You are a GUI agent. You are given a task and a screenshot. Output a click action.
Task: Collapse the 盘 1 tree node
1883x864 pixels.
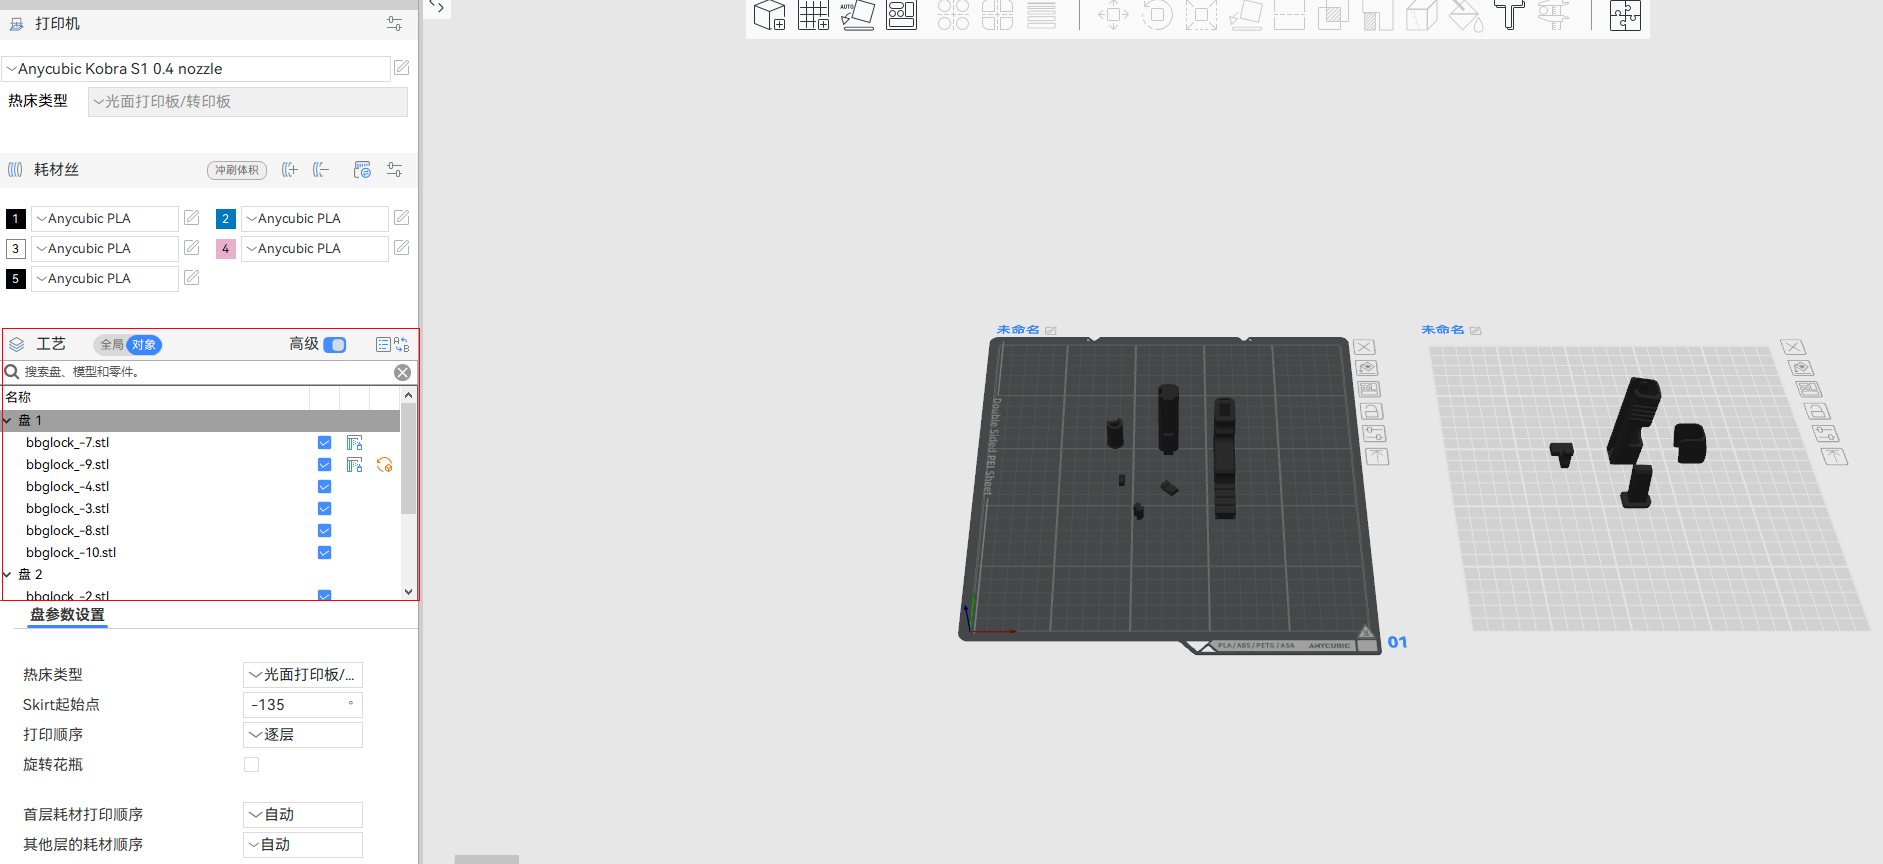[x=8, y=421]
